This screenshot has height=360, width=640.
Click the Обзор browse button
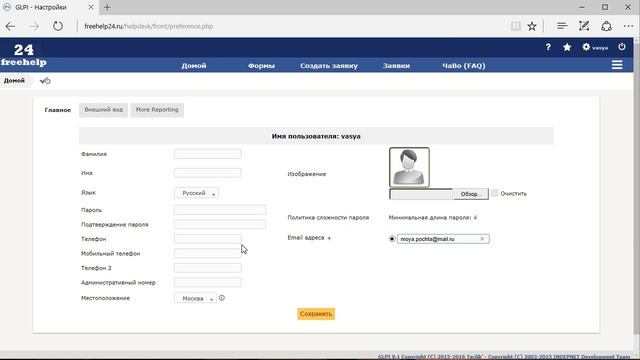tap(471, 194)
